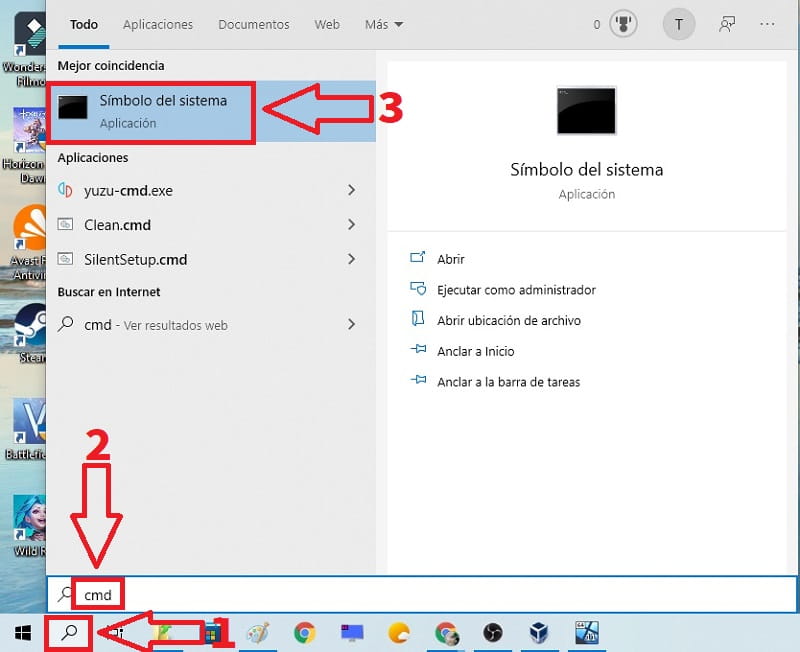
Task: Open the T user account avatar
Action: tap(679, 24)
